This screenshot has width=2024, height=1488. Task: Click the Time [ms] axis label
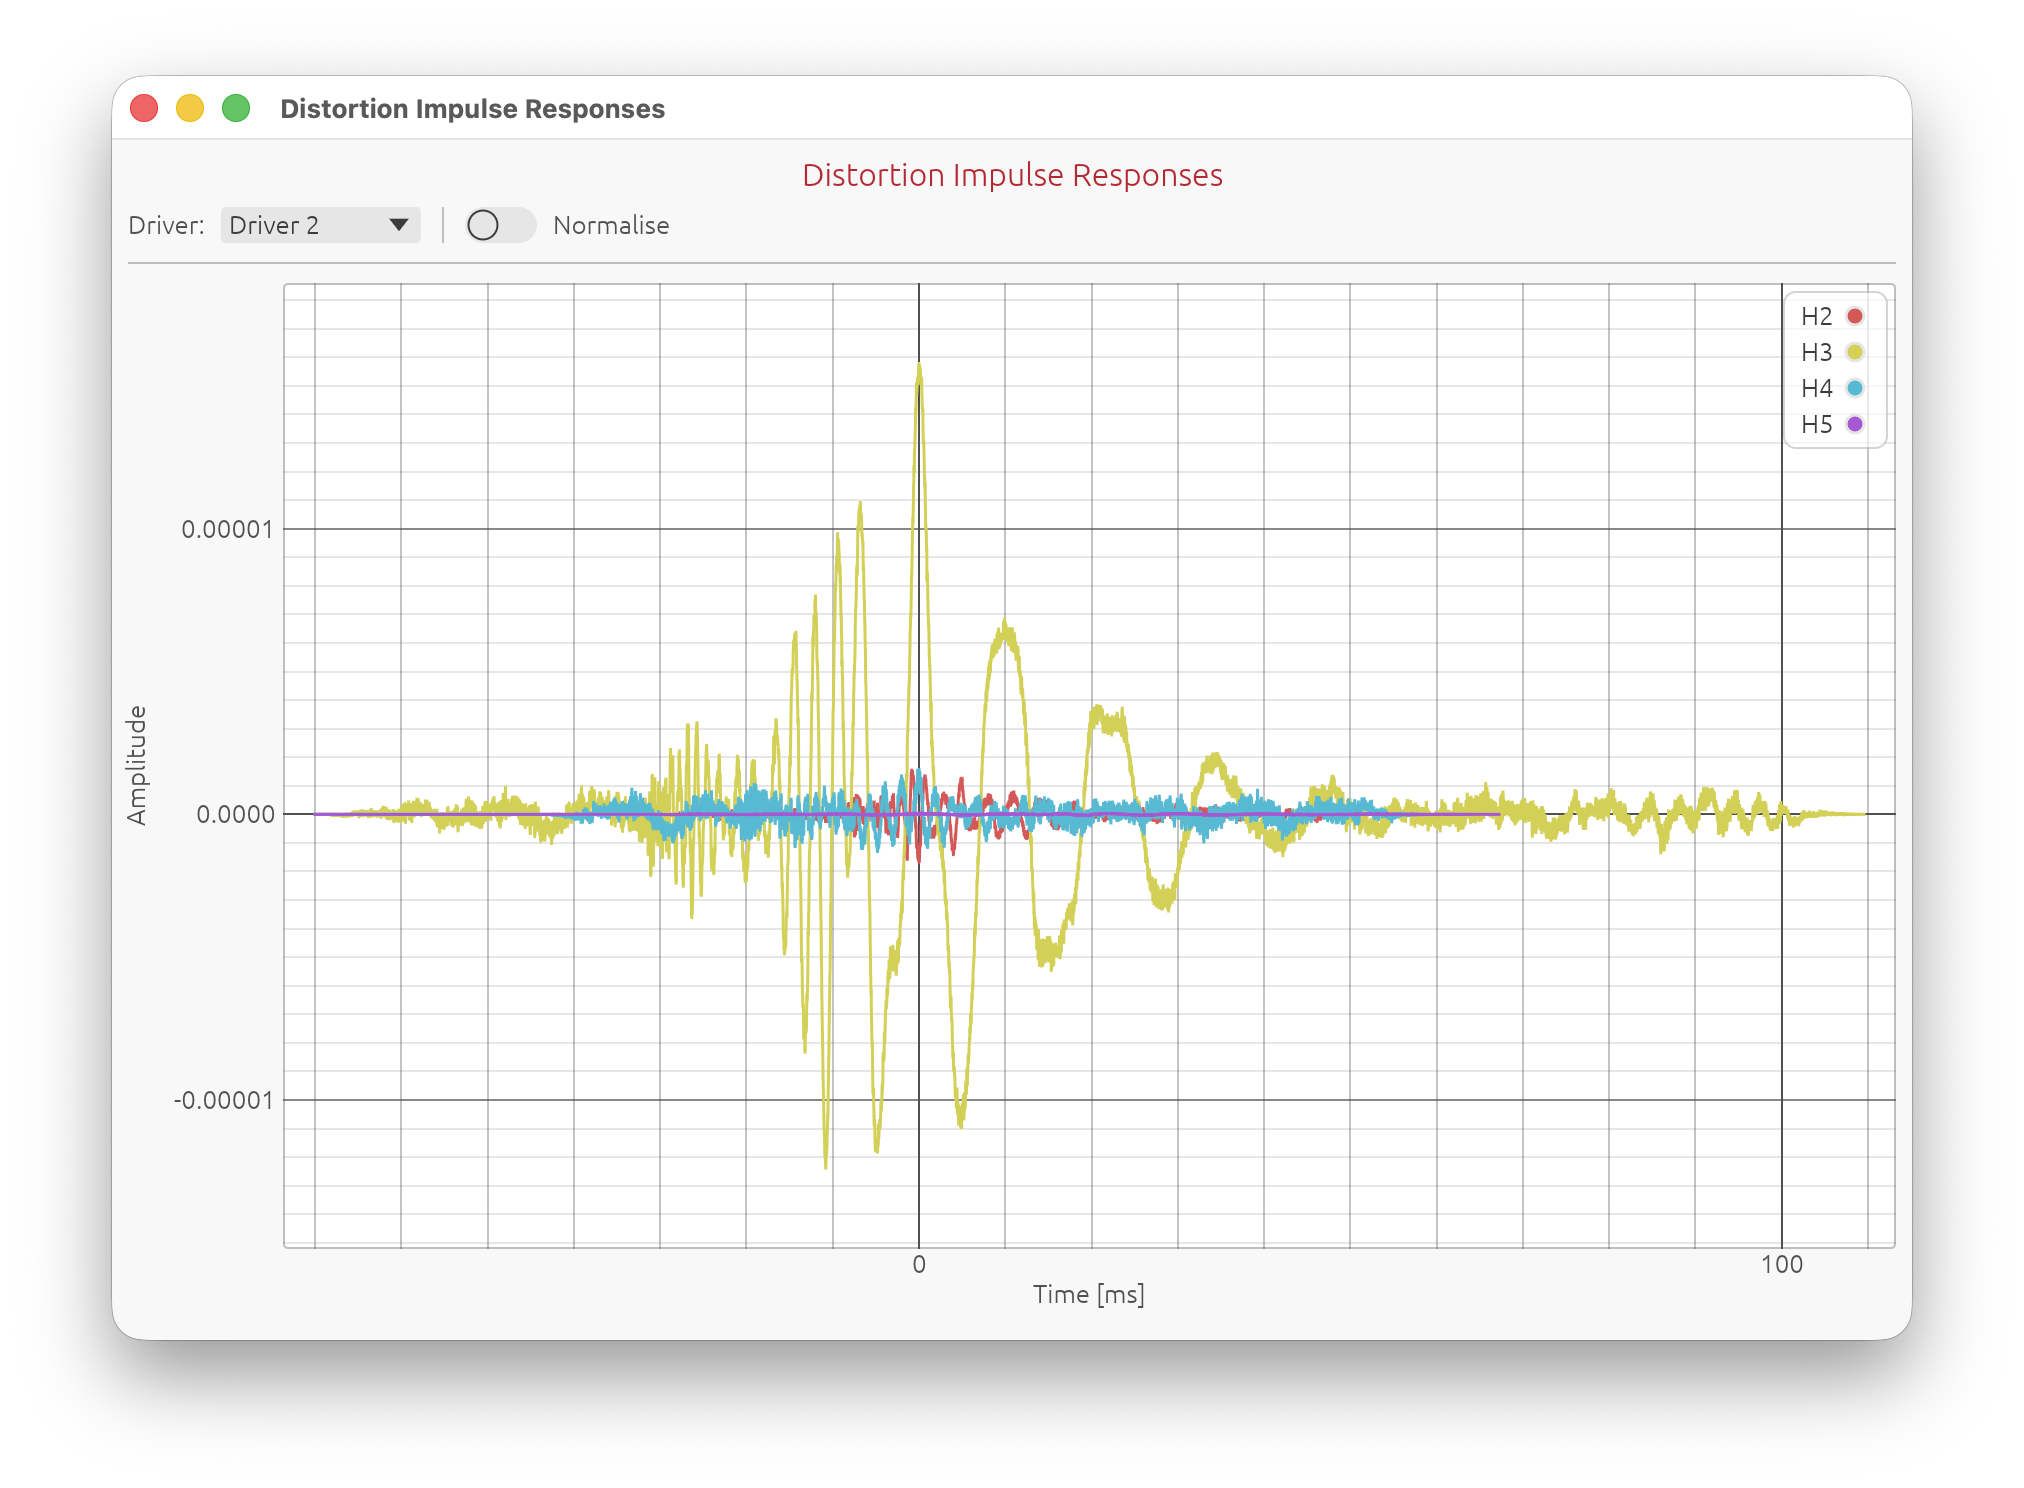(1089, 1294)
